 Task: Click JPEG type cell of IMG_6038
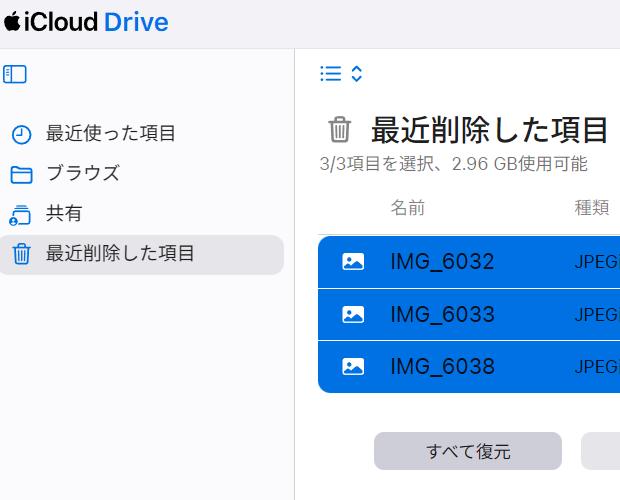pyautogui.click(x=597, y=367)
